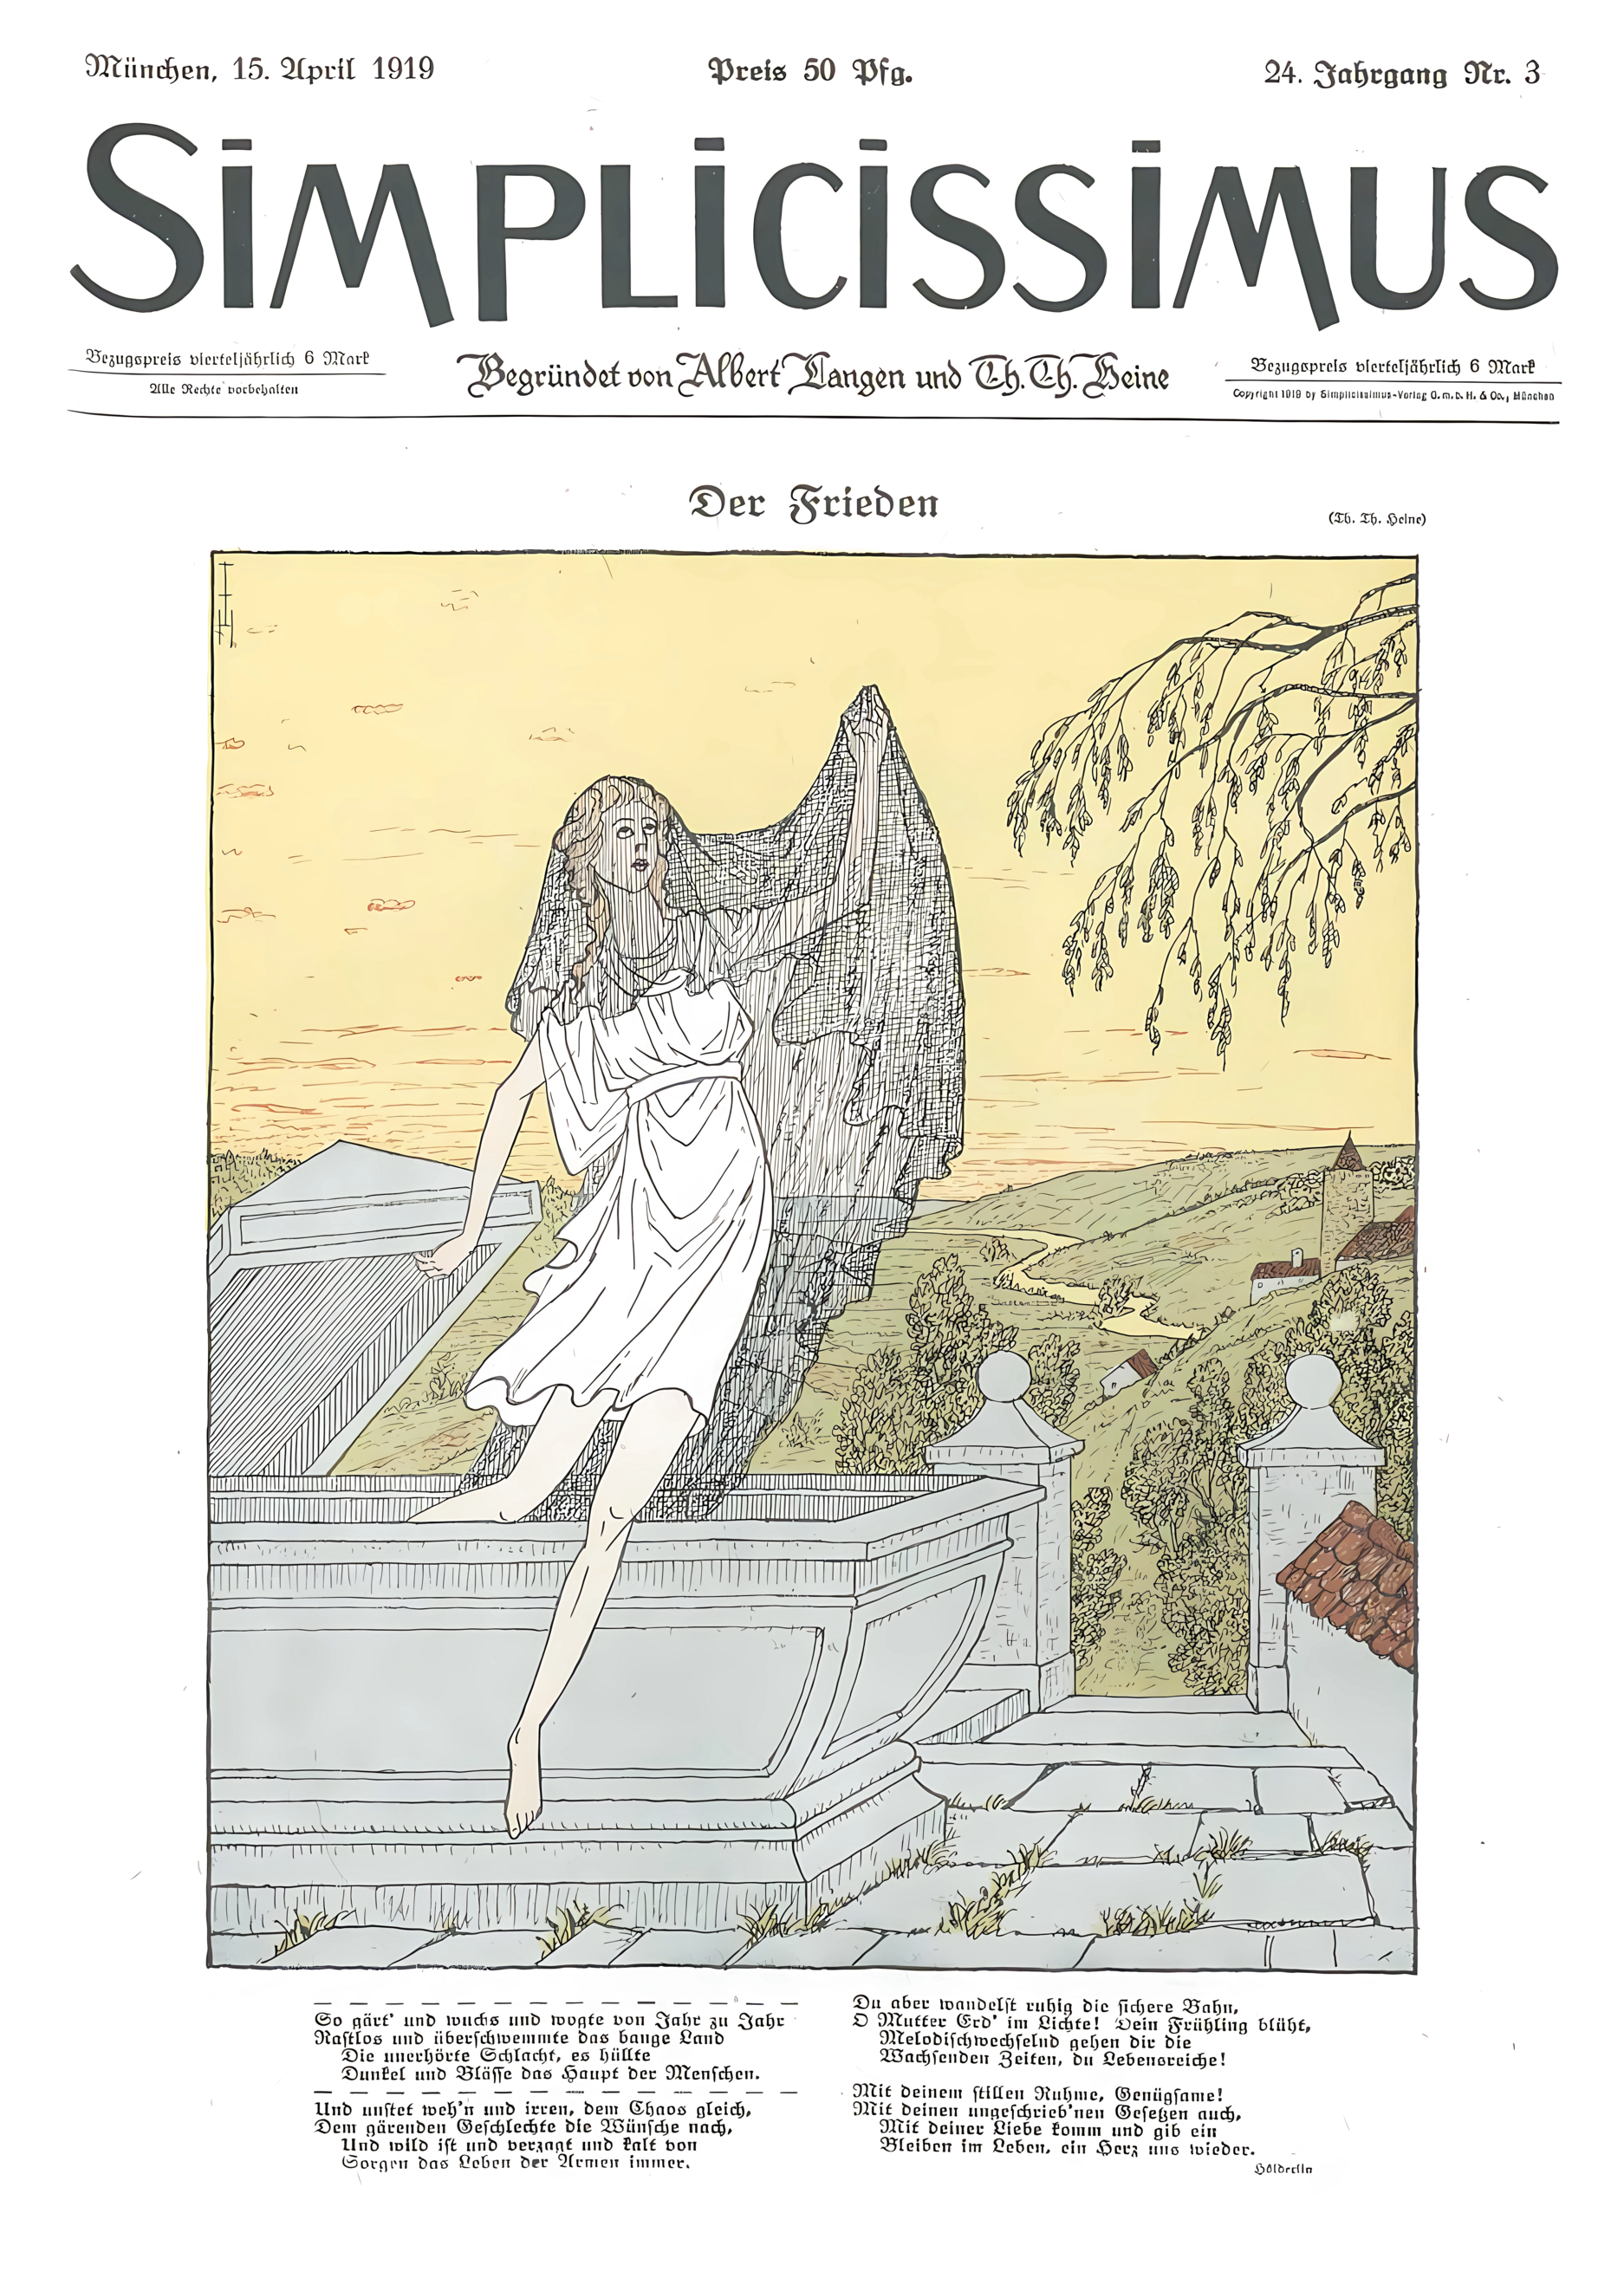Click the "Begründet von Albert Langen" subtitle line

click(x=814, y=375)
